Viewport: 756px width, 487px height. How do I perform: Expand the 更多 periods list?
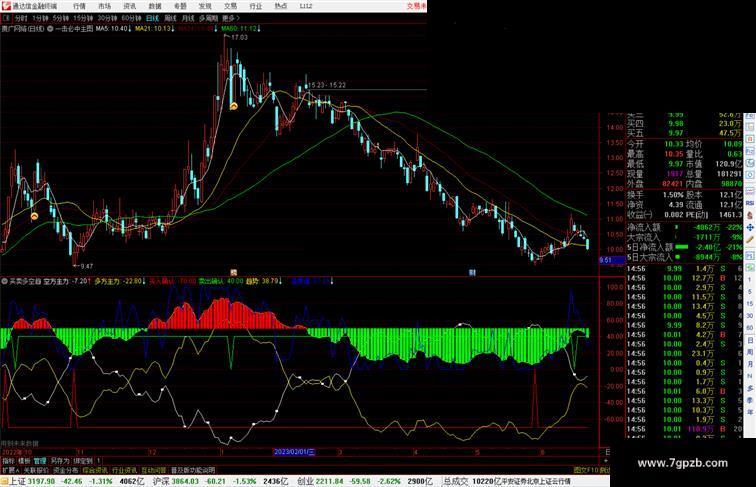pyautogui.click(x=231, y=18)
